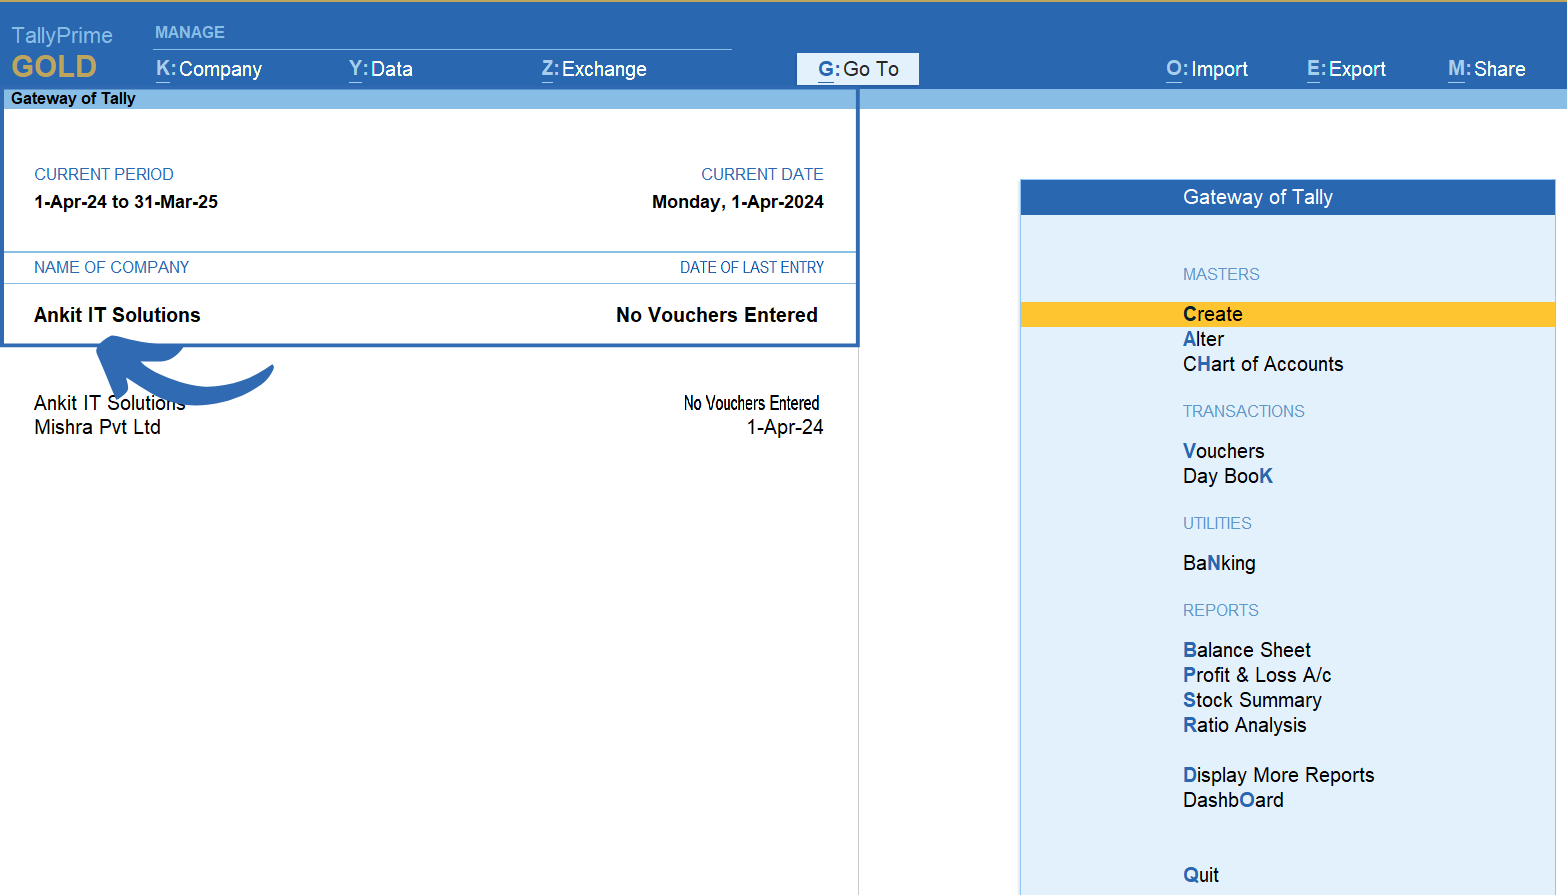Viewport: 1567px width, 895px height.
Task: Open the O: Import menu
Action: tap(1207, 69)
